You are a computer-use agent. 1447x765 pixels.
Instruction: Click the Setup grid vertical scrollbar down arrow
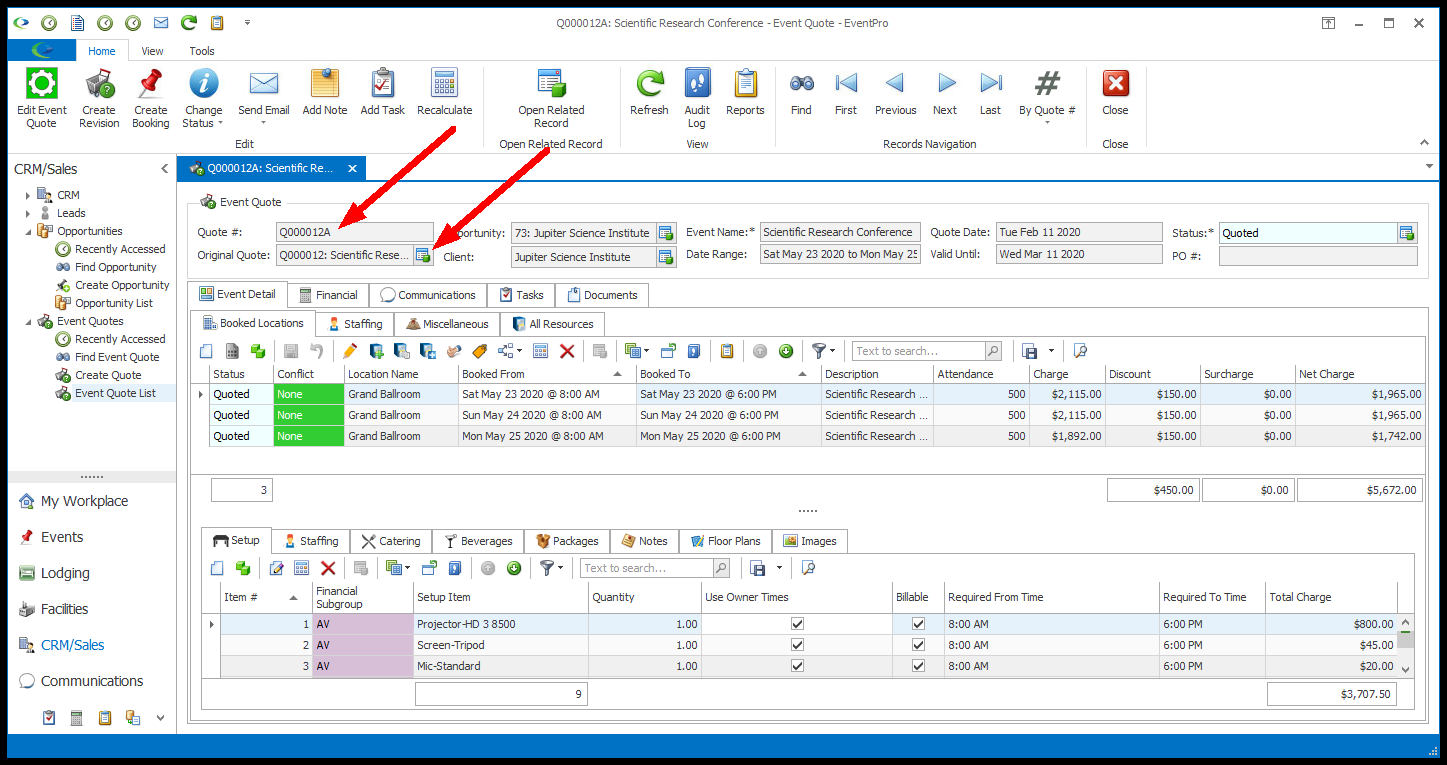click(1406, 669)
